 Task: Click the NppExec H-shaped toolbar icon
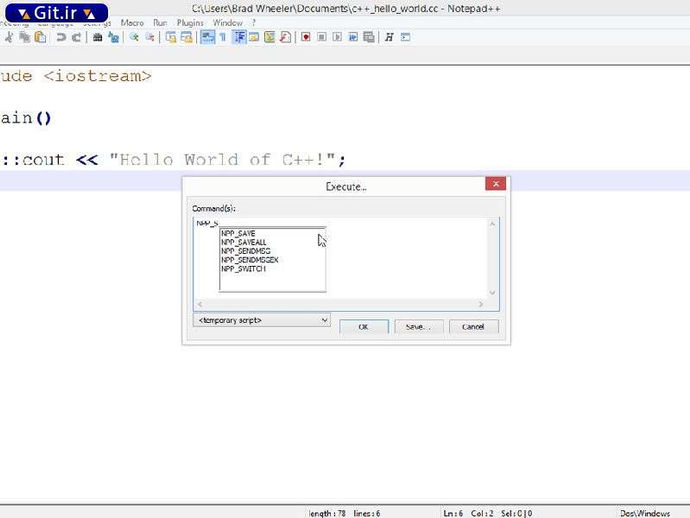coord(389,37)
